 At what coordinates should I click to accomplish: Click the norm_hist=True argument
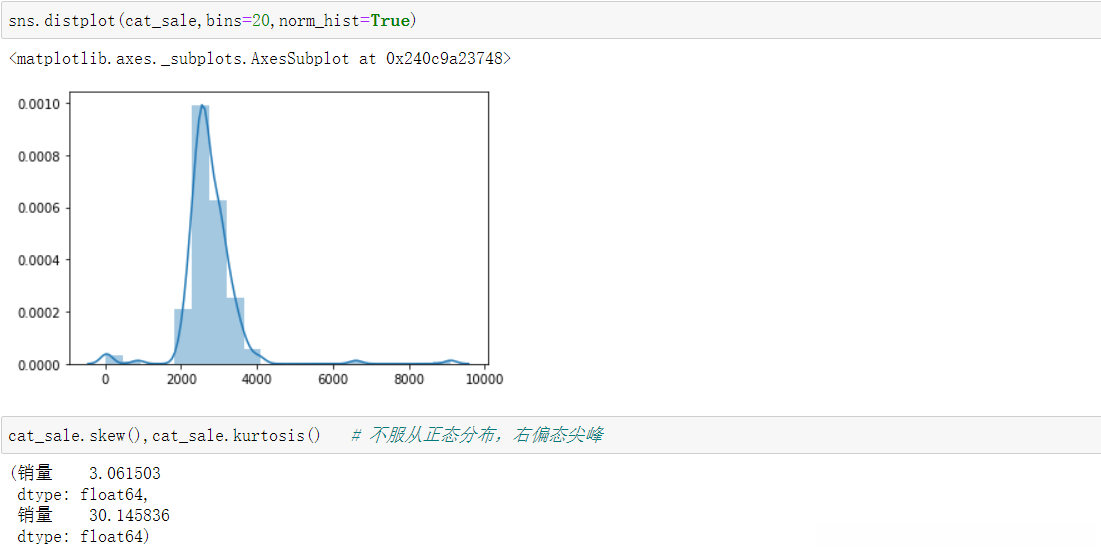pyautogui.click(x=344, y=21)
